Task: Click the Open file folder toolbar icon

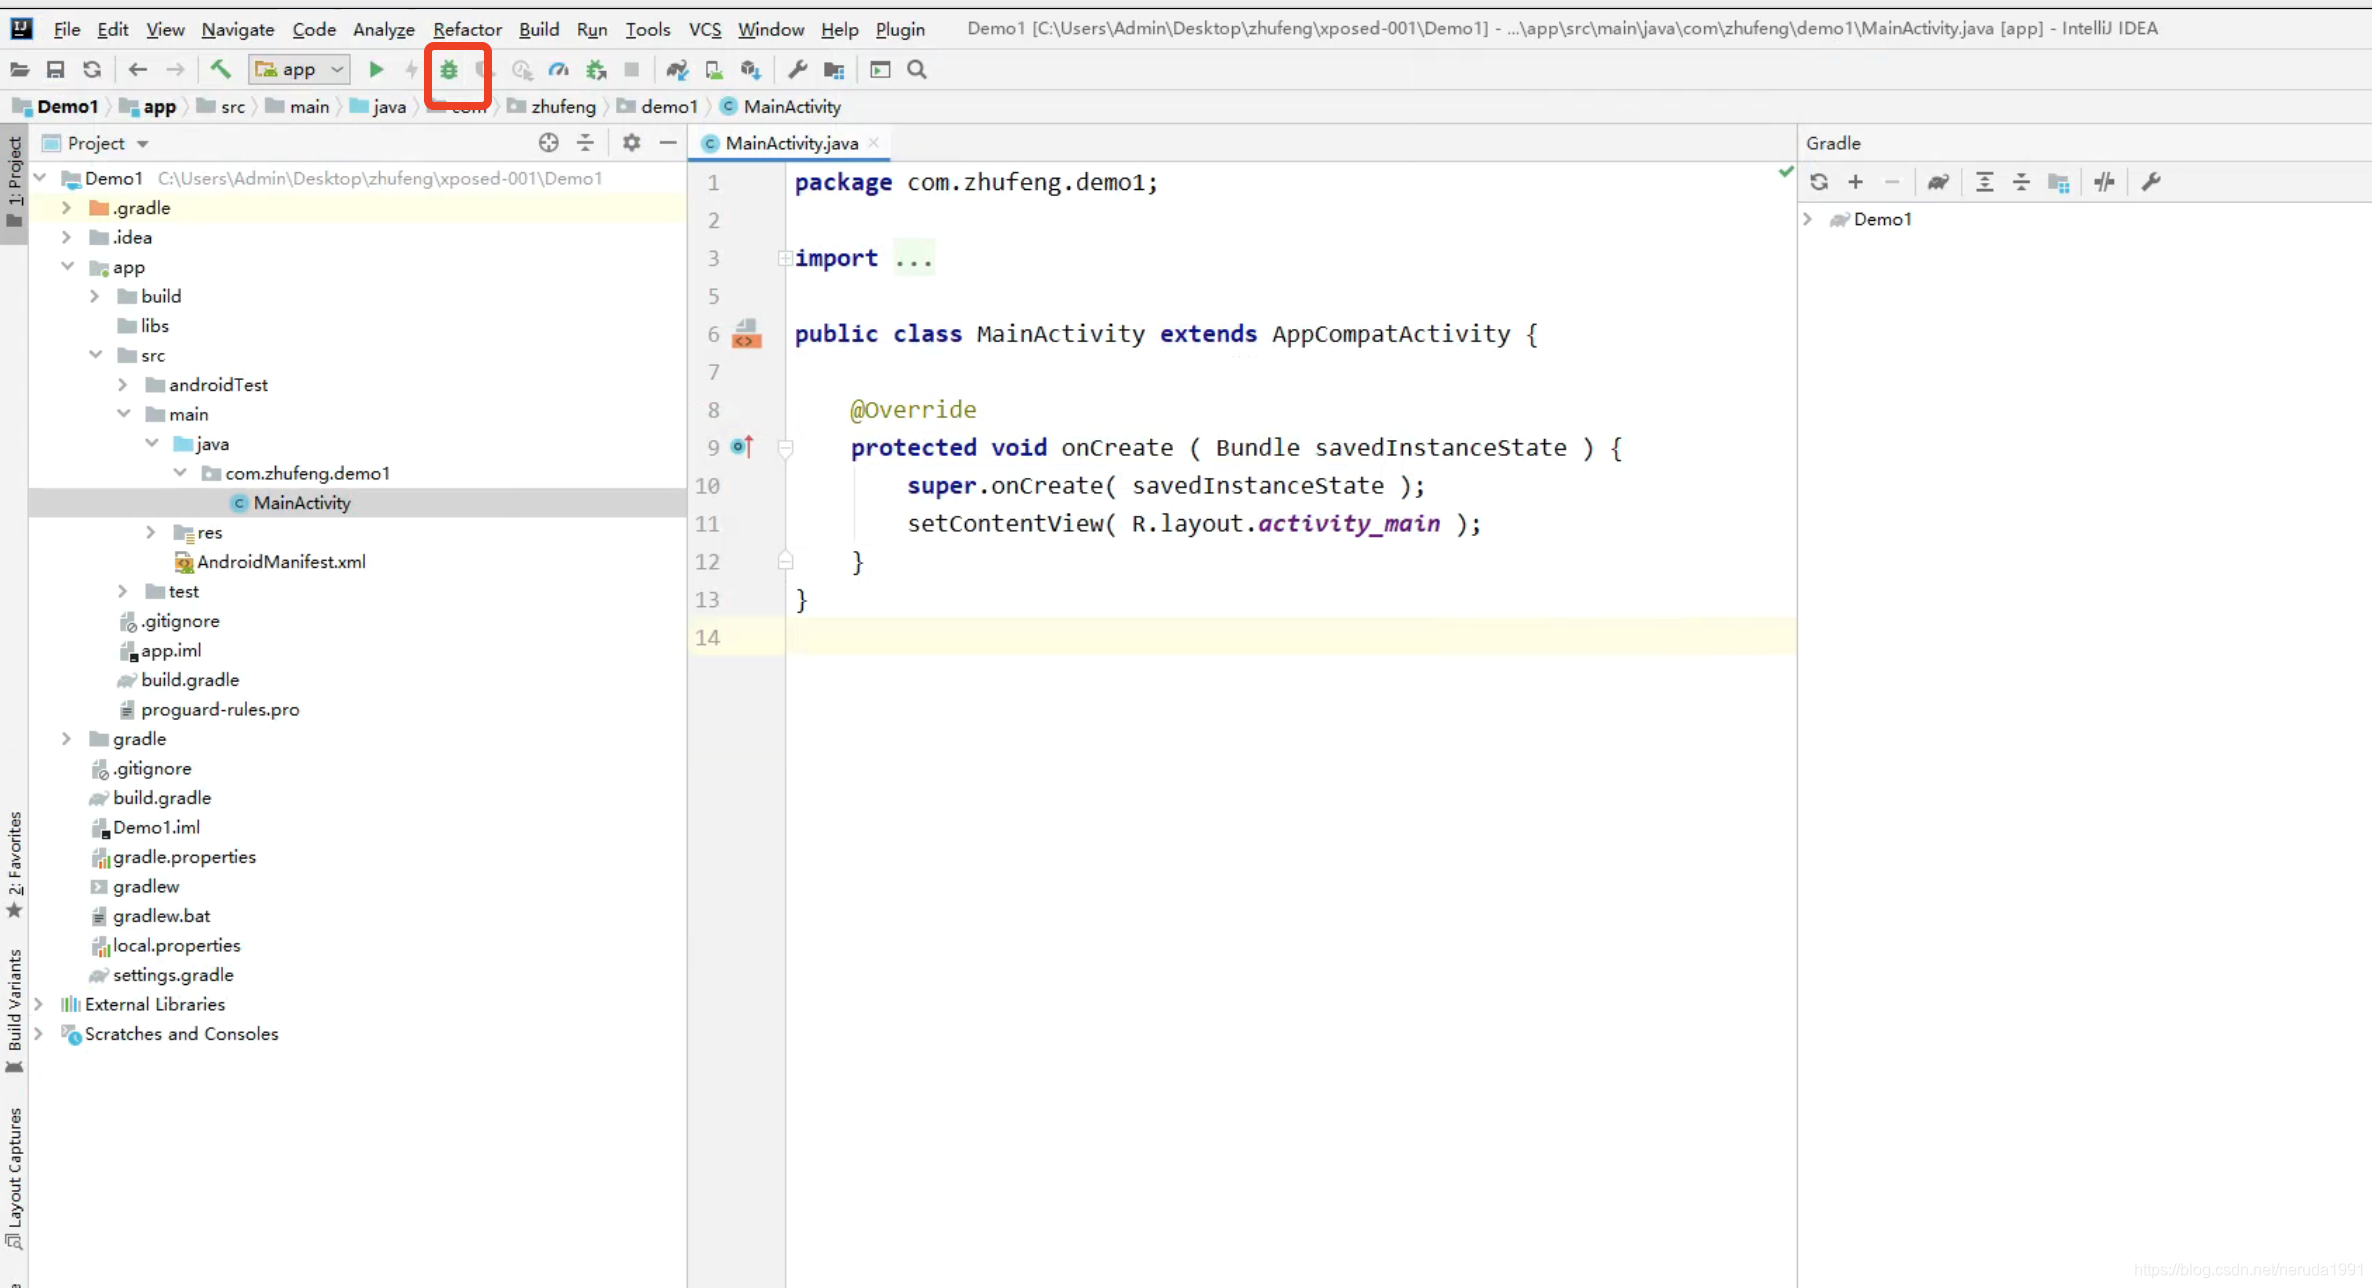Action: (x=19, y=70)
